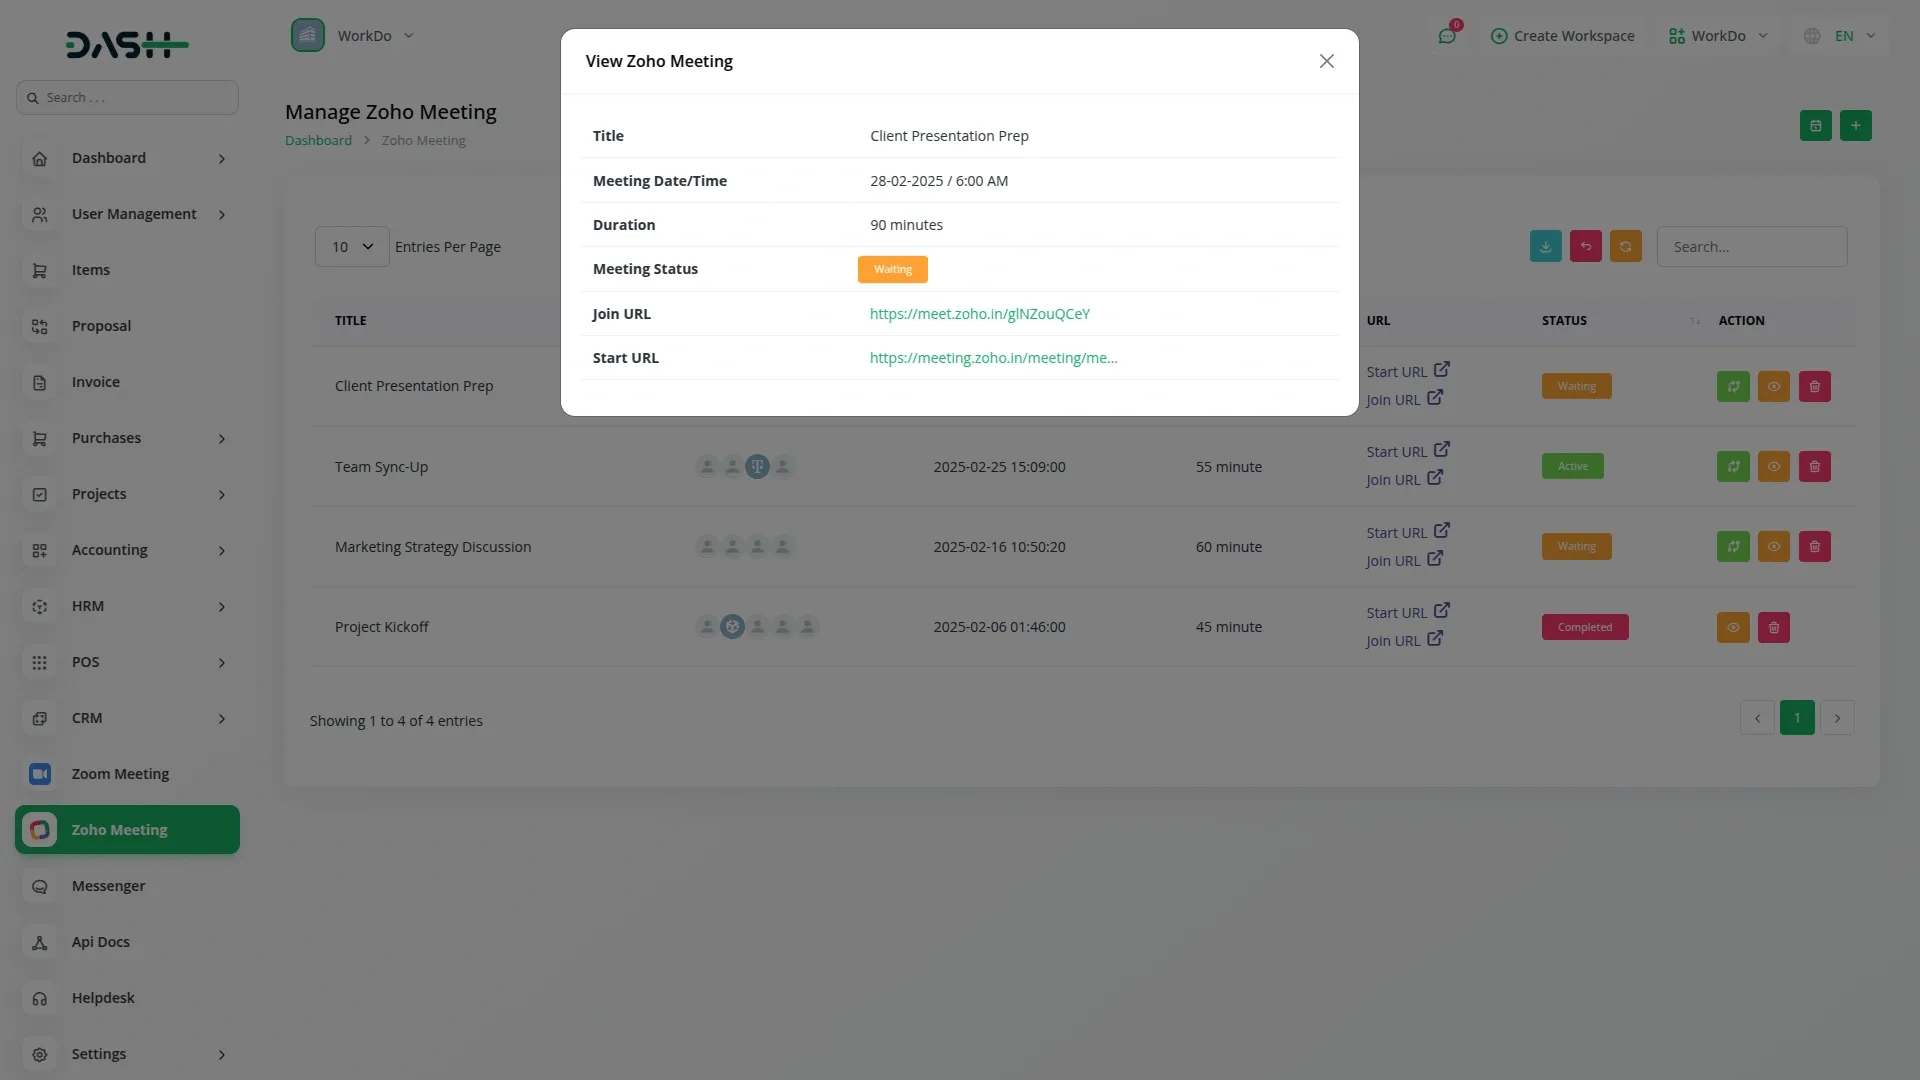The height and width of the screenshot is (1080, 1920).
Task: Open the calendar view icon above the table
Action: [1816, 125]
